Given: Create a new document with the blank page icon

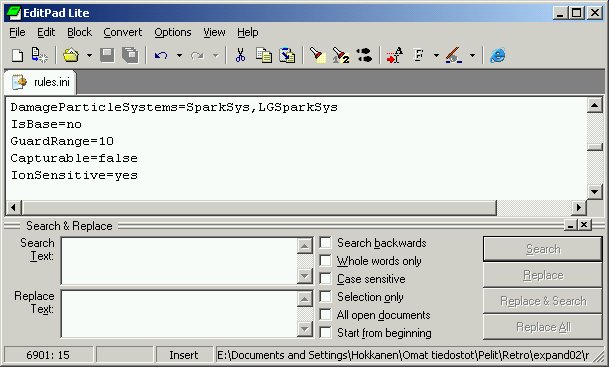Looking at the screenshot, I should 17,56.
